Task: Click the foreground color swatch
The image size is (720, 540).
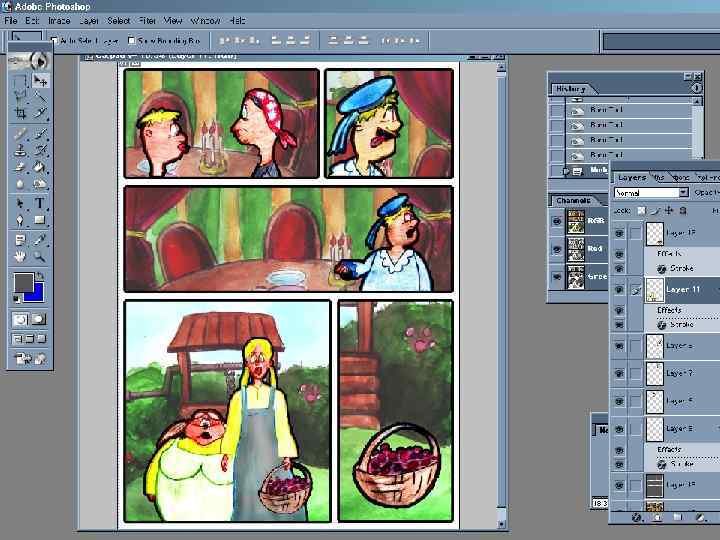Action: click(23, 283)
